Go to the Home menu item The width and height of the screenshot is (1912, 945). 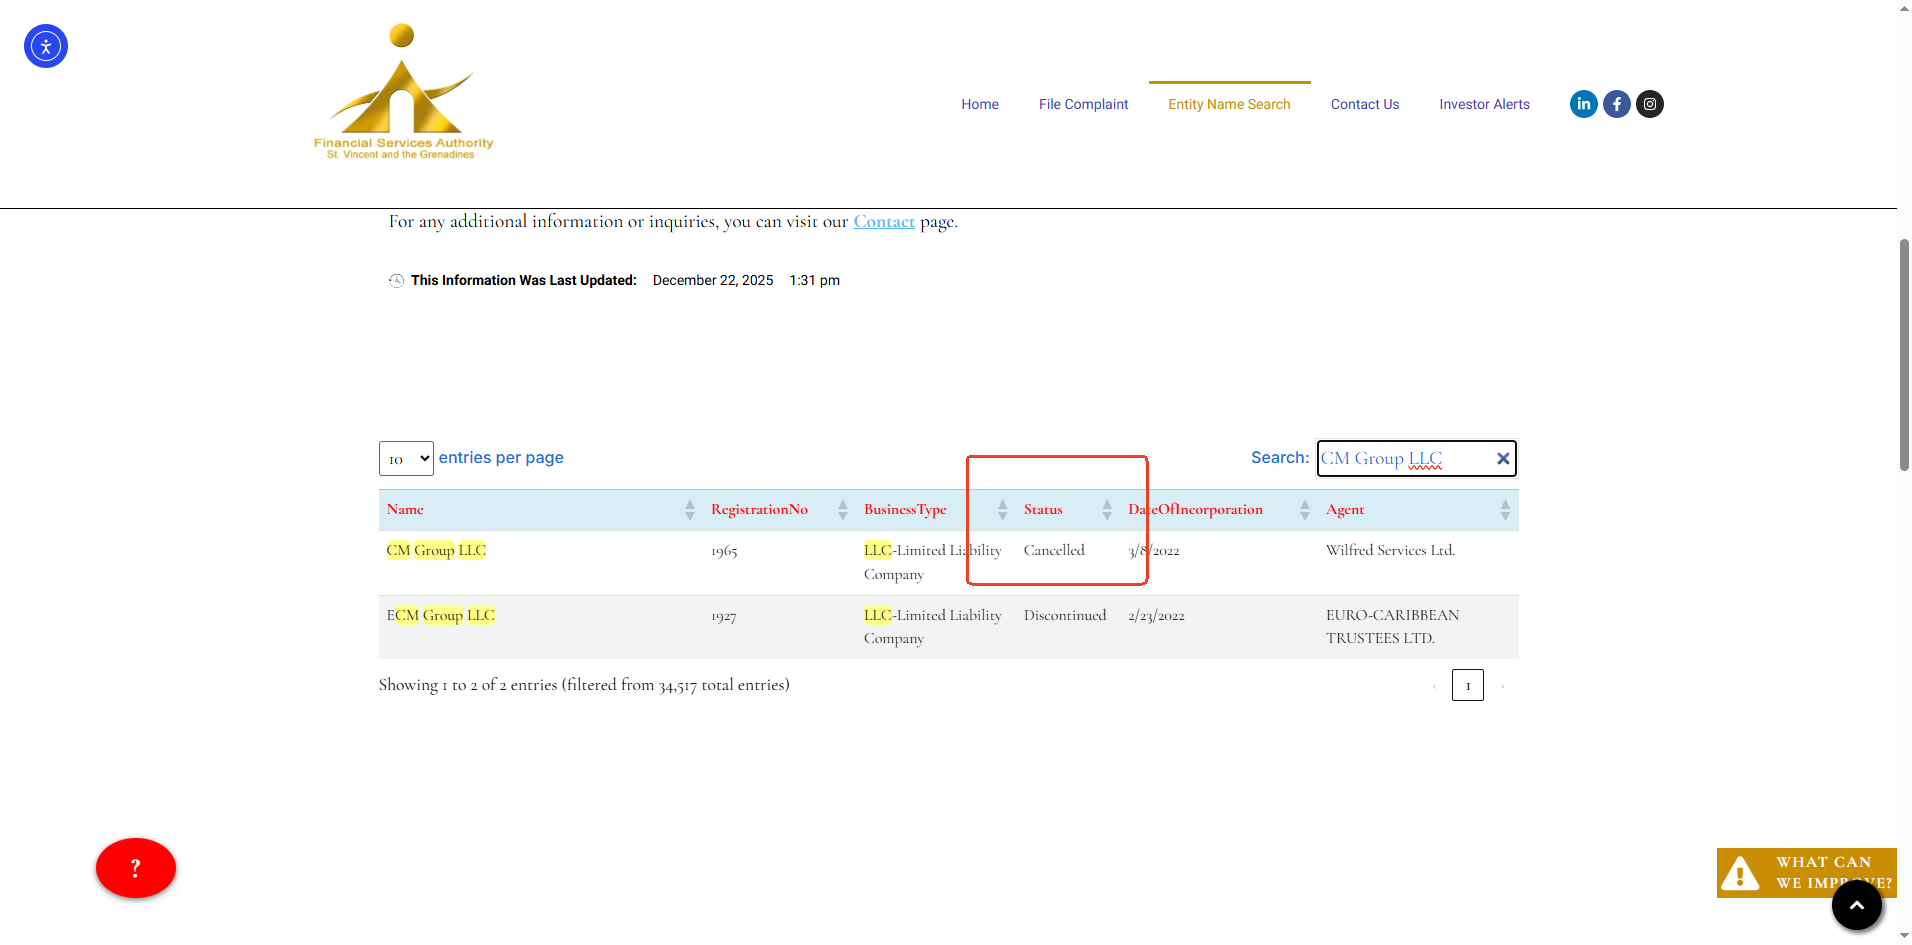tap(980, 104)
